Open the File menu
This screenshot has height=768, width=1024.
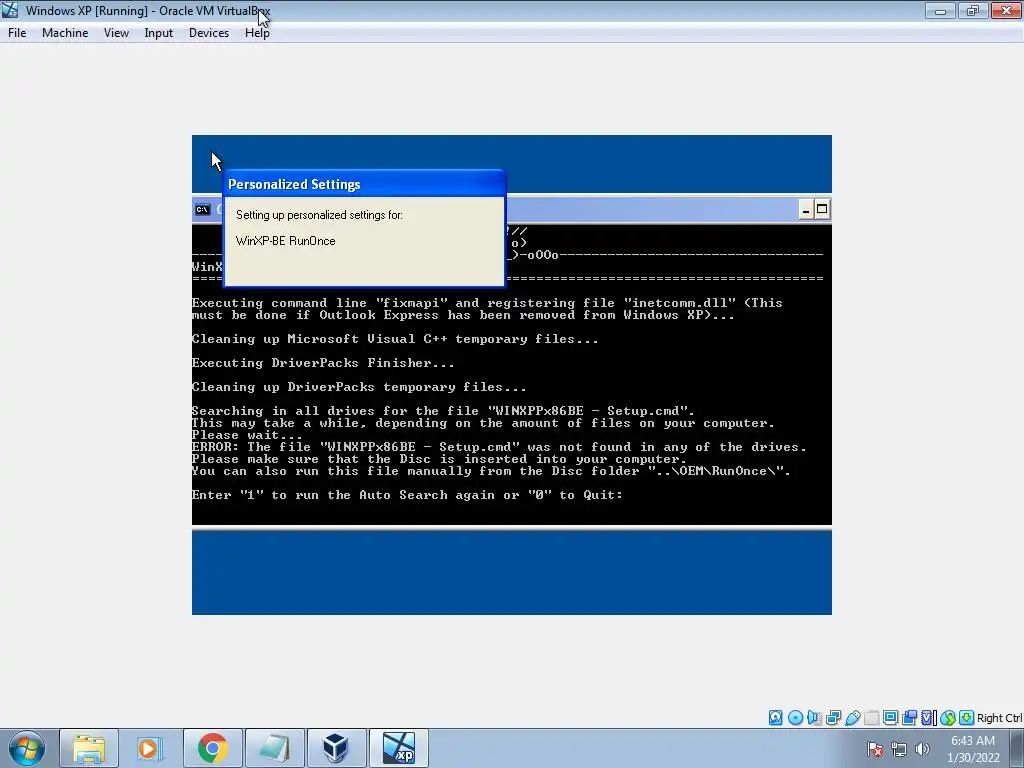[x=17, y=33]
